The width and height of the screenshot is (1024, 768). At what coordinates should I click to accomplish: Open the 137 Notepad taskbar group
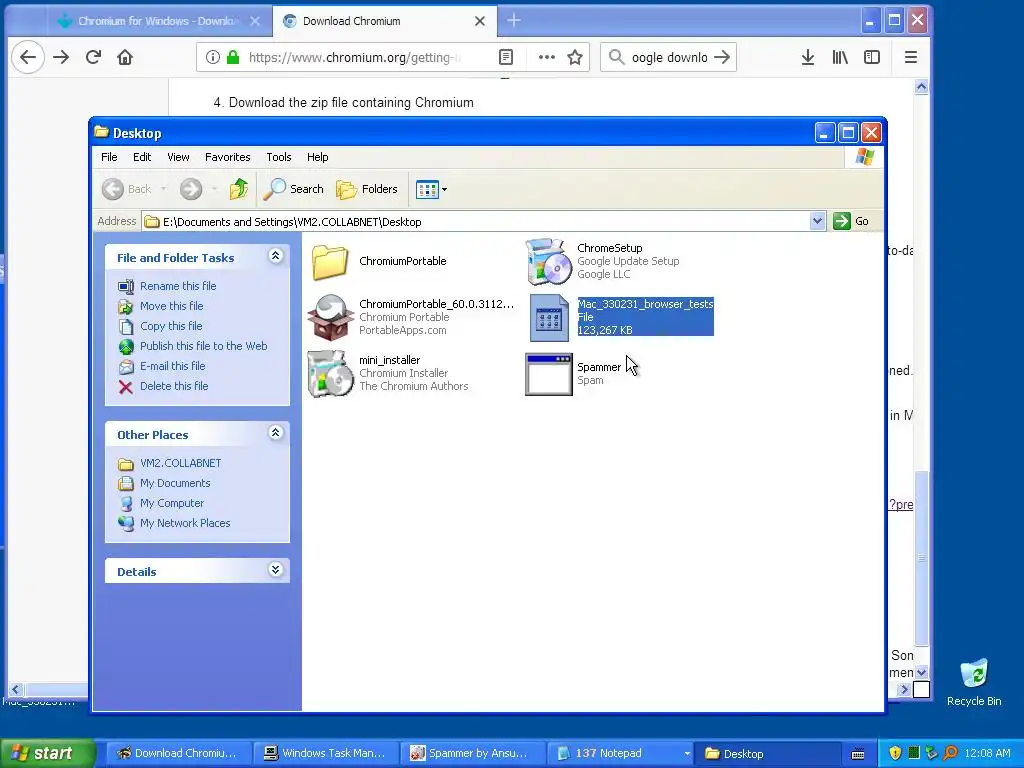coord(618,753)
